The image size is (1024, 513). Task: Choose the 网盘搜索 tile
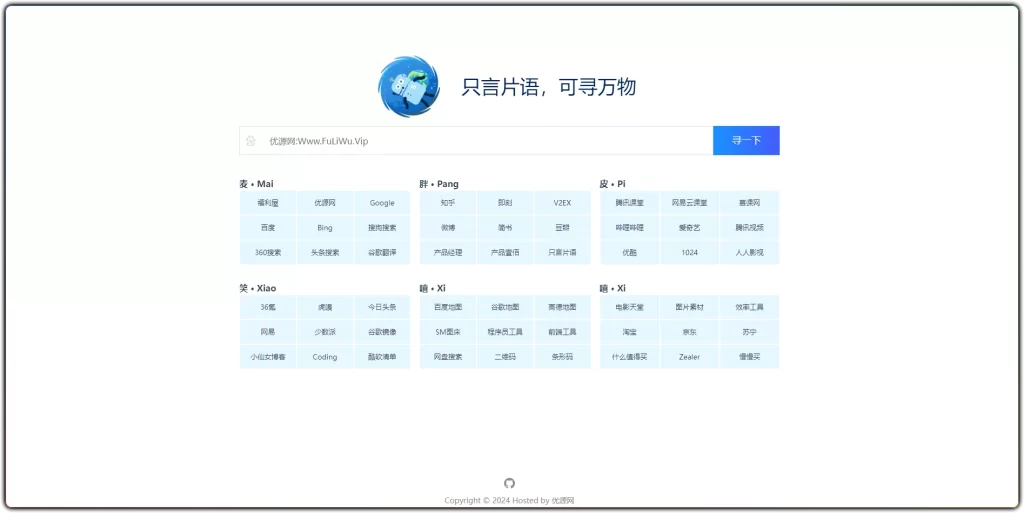[448, 357]
